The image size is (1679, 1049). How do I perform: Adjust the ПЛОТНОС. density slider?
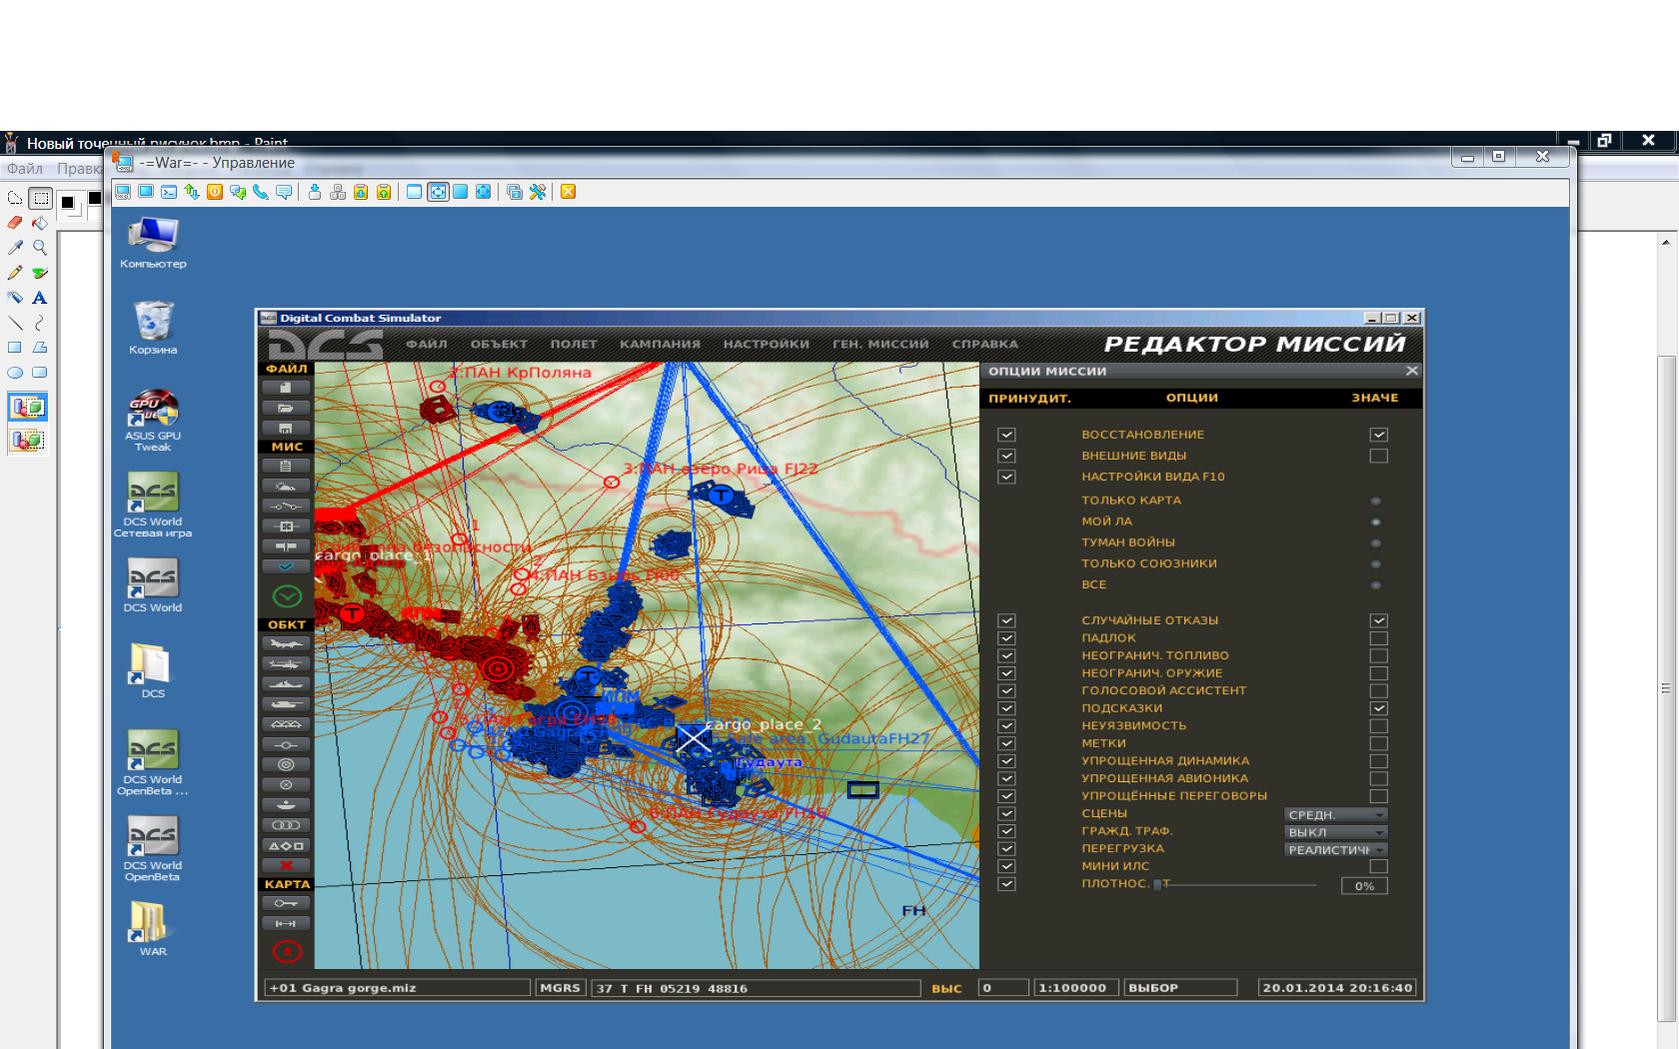pos(1235,885)
